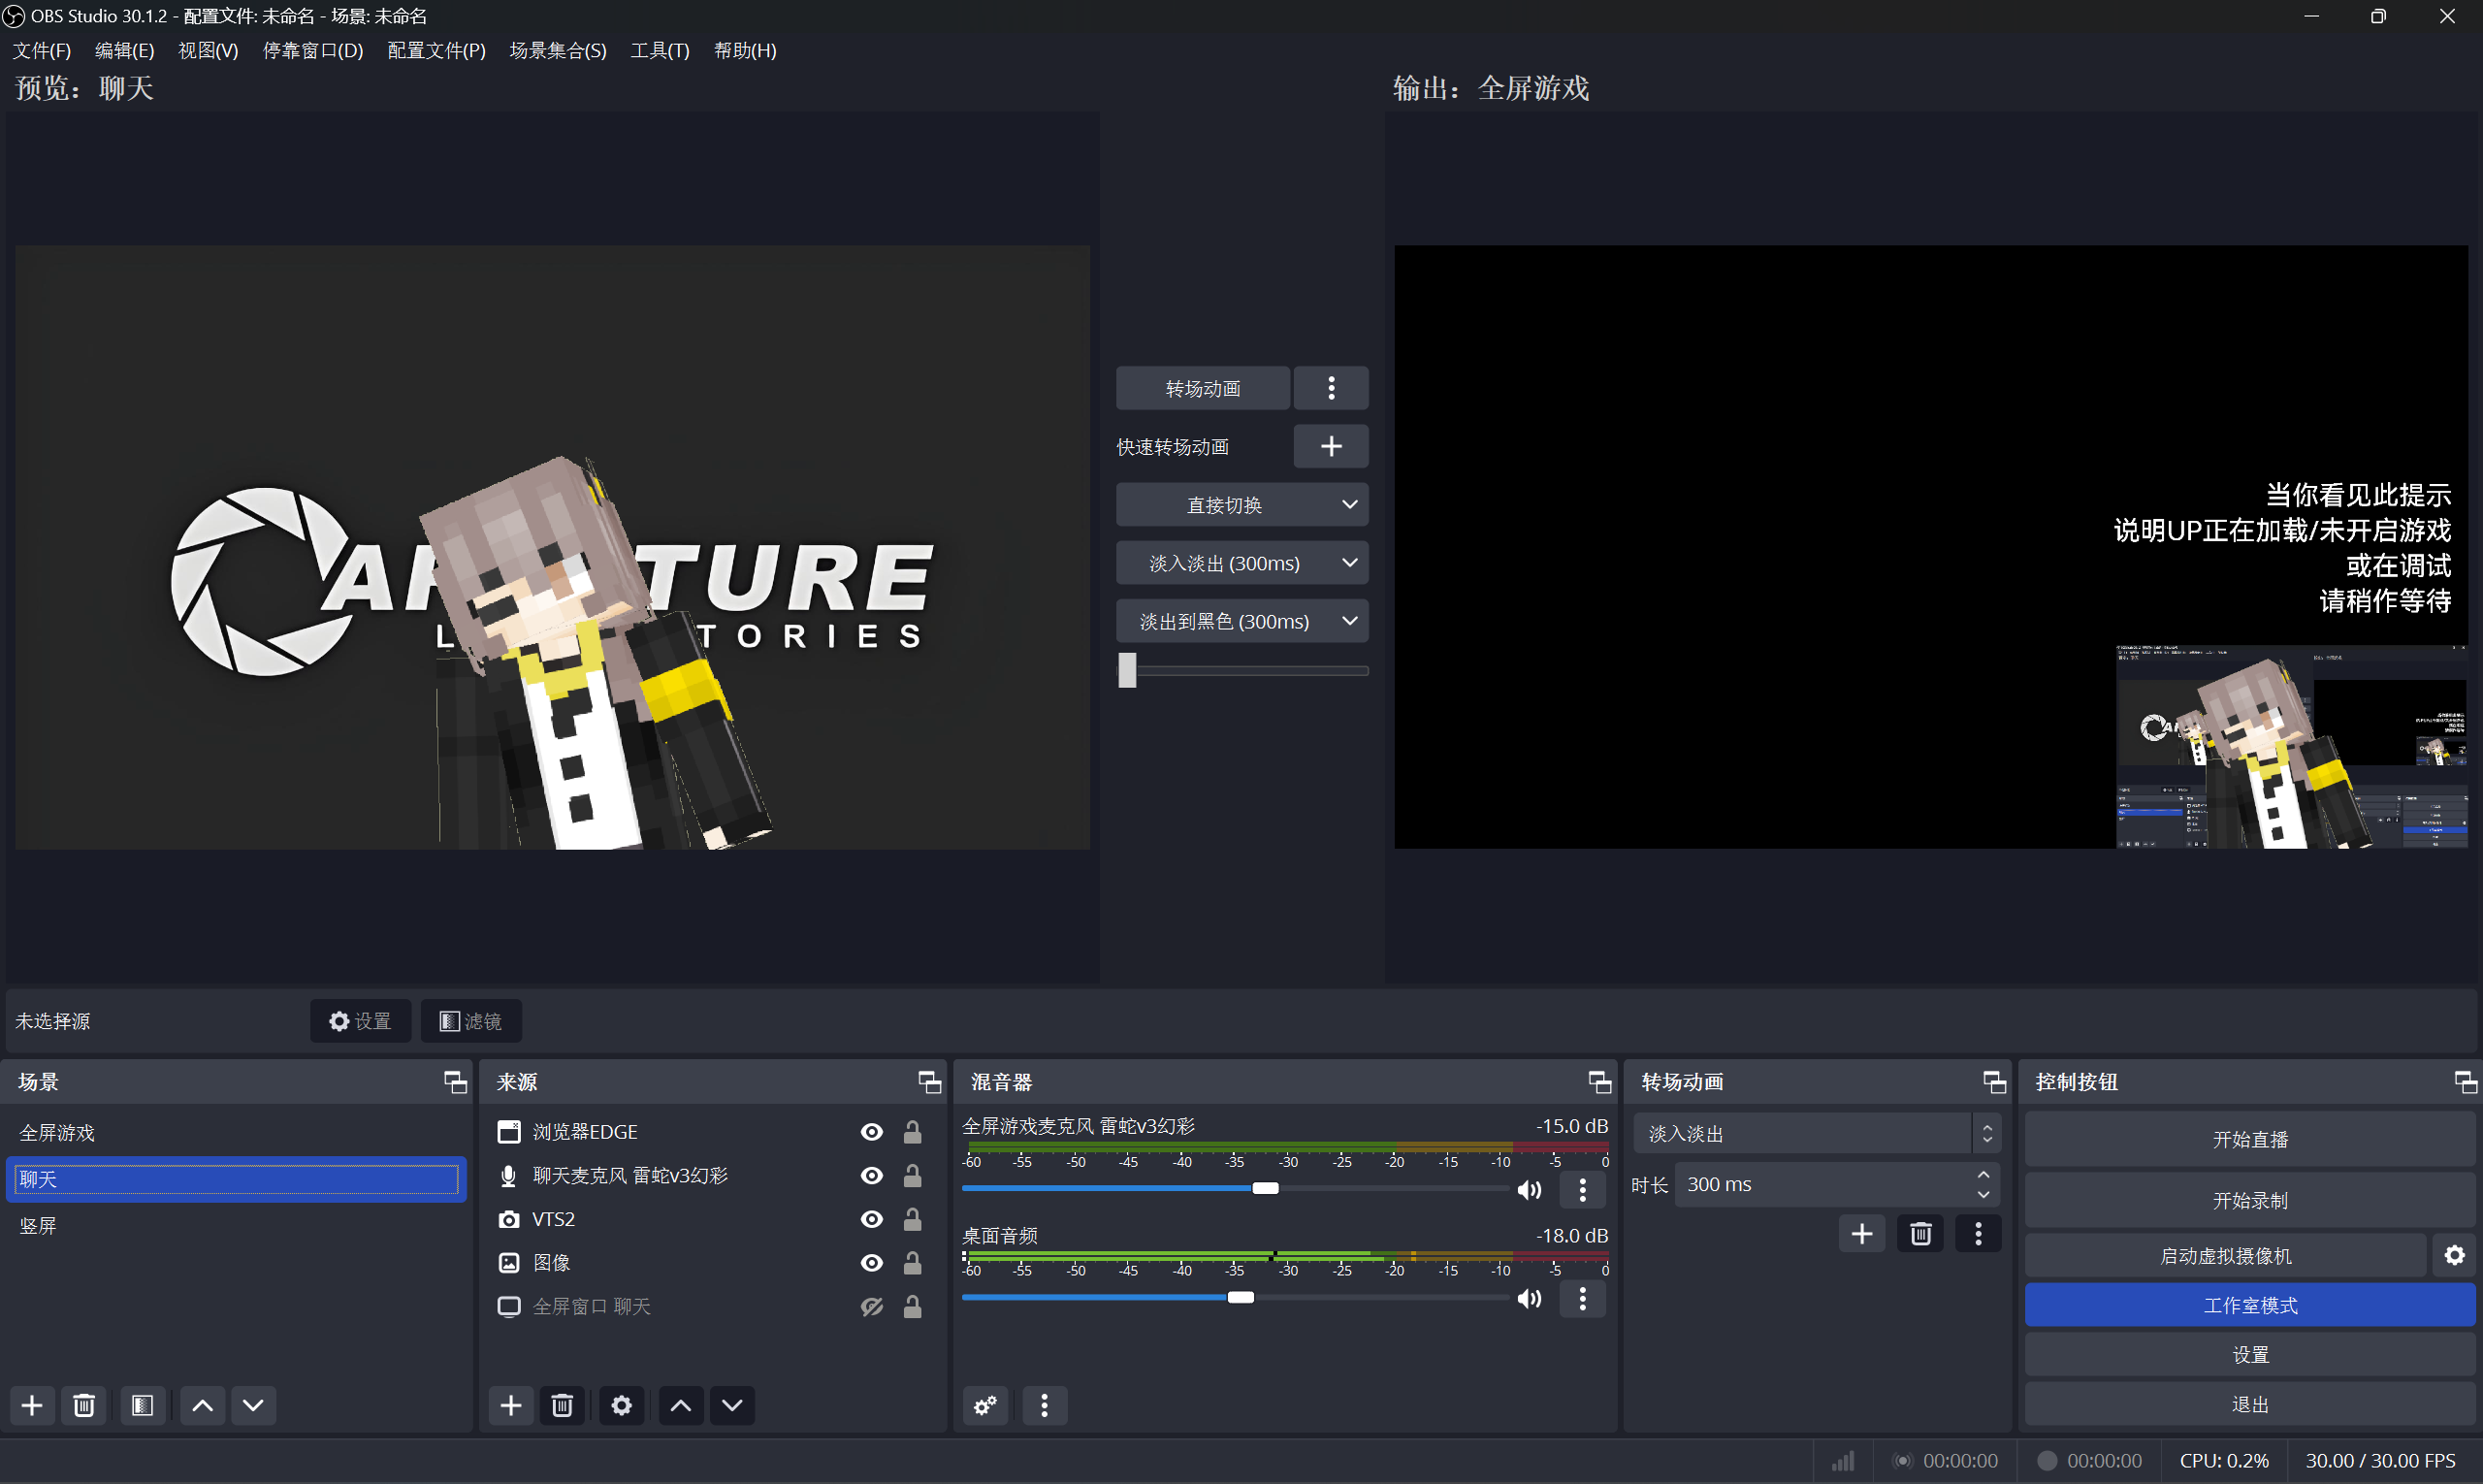Image resolution: width=2483 pixels, height=1484 pixels.
Task: Delete selected scene with trash icon
Action: click(84, 1405)
